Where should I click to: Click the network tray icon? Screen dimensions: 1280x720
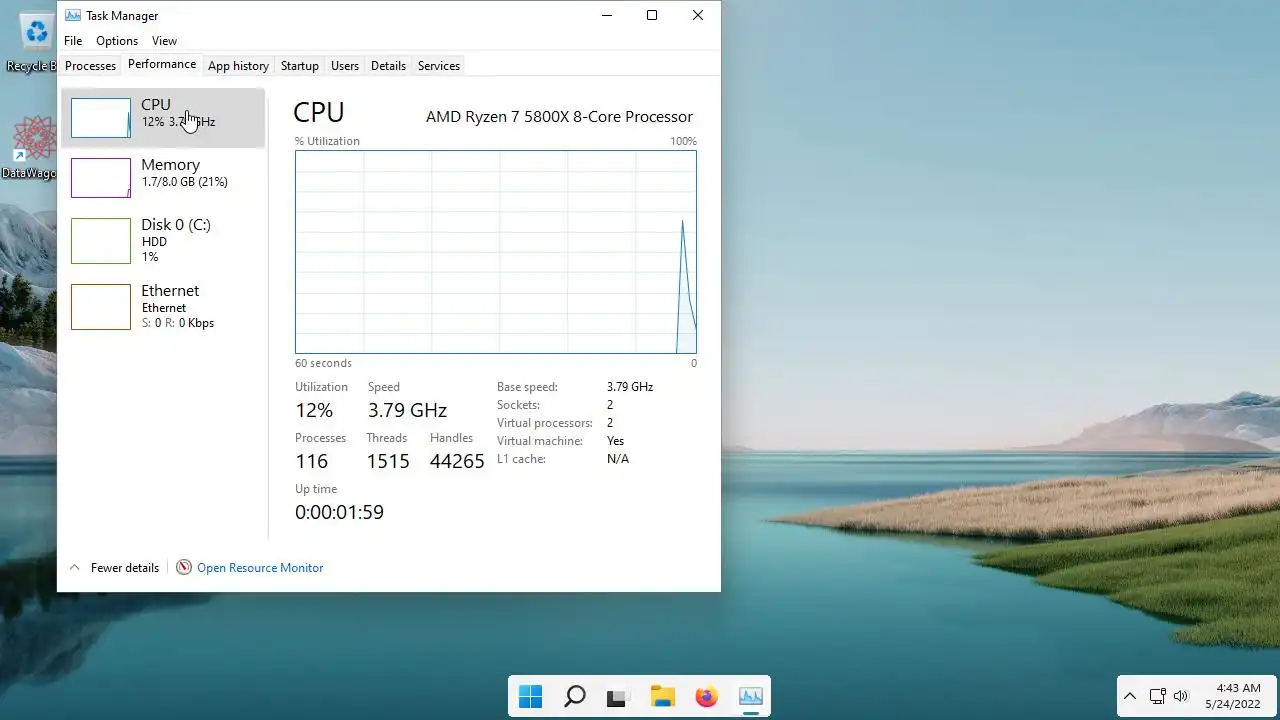[1157, 696]
